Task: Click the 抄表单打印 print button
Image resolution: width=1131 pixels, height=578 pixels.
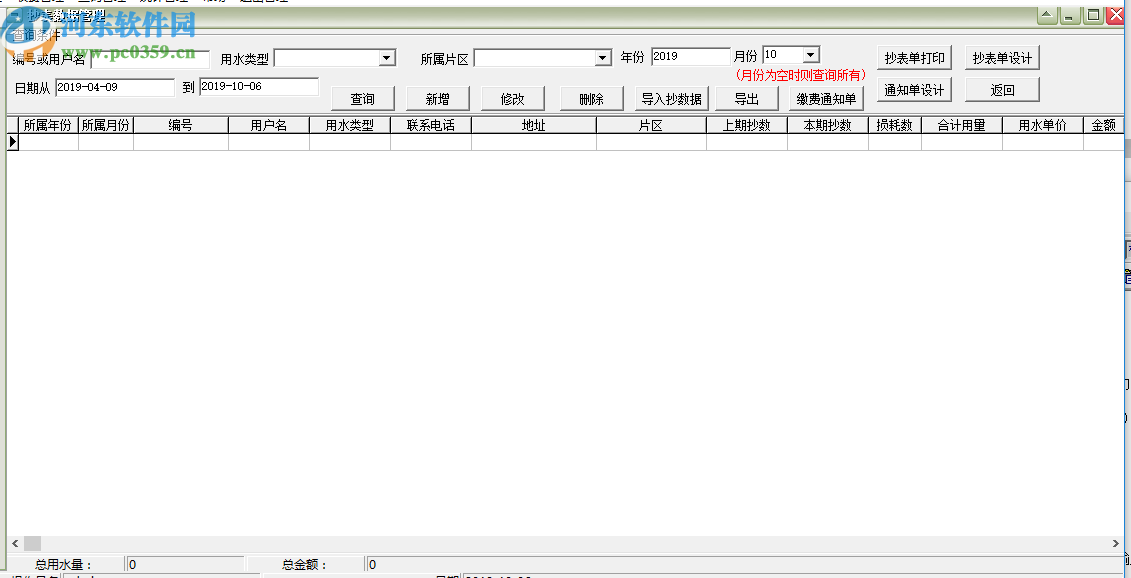Action: [x=915, y=58]
